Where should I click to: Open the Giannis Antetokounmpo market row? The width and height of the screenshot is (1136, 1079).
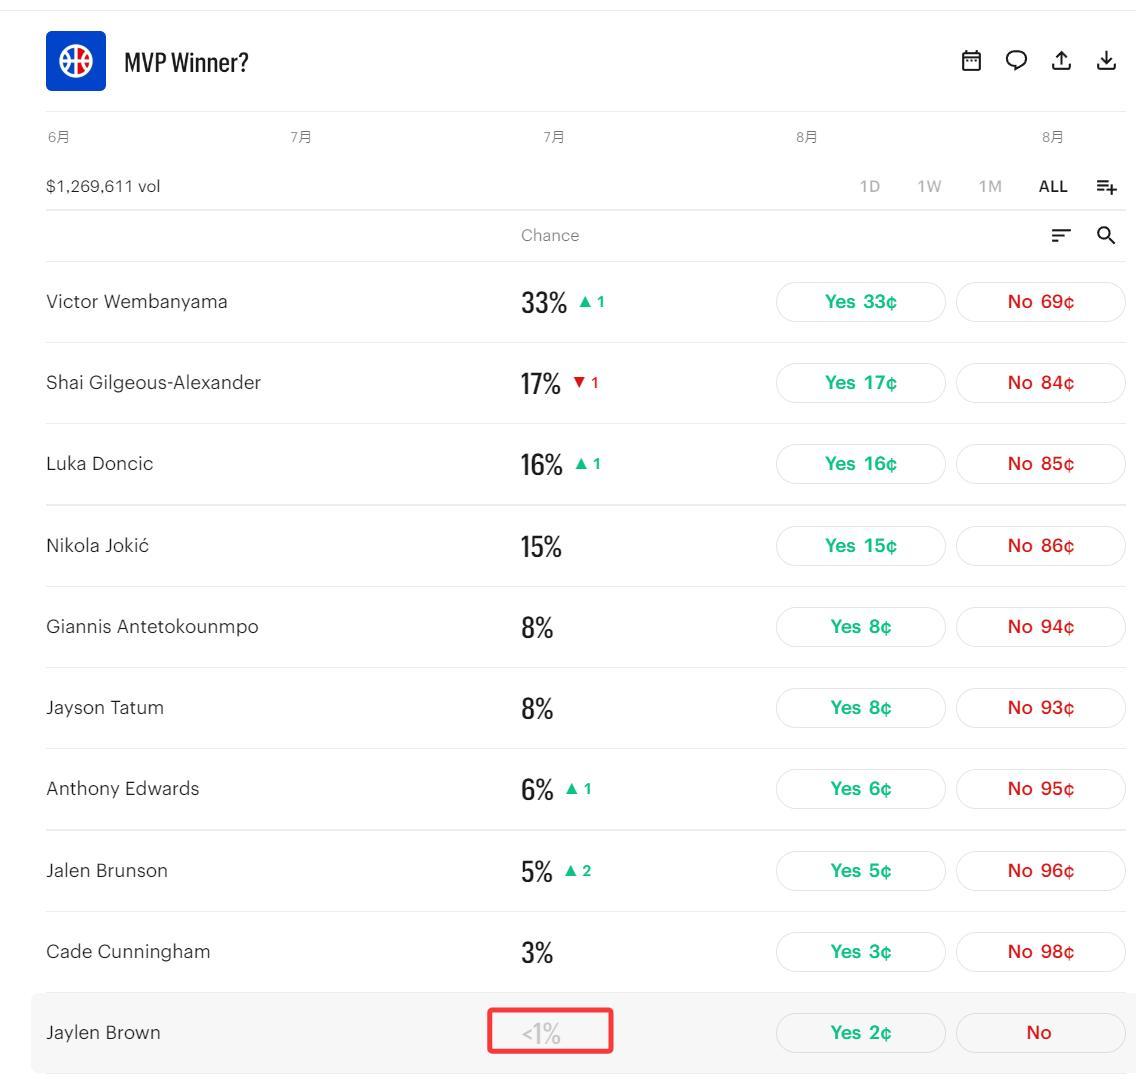pos(585,627)
